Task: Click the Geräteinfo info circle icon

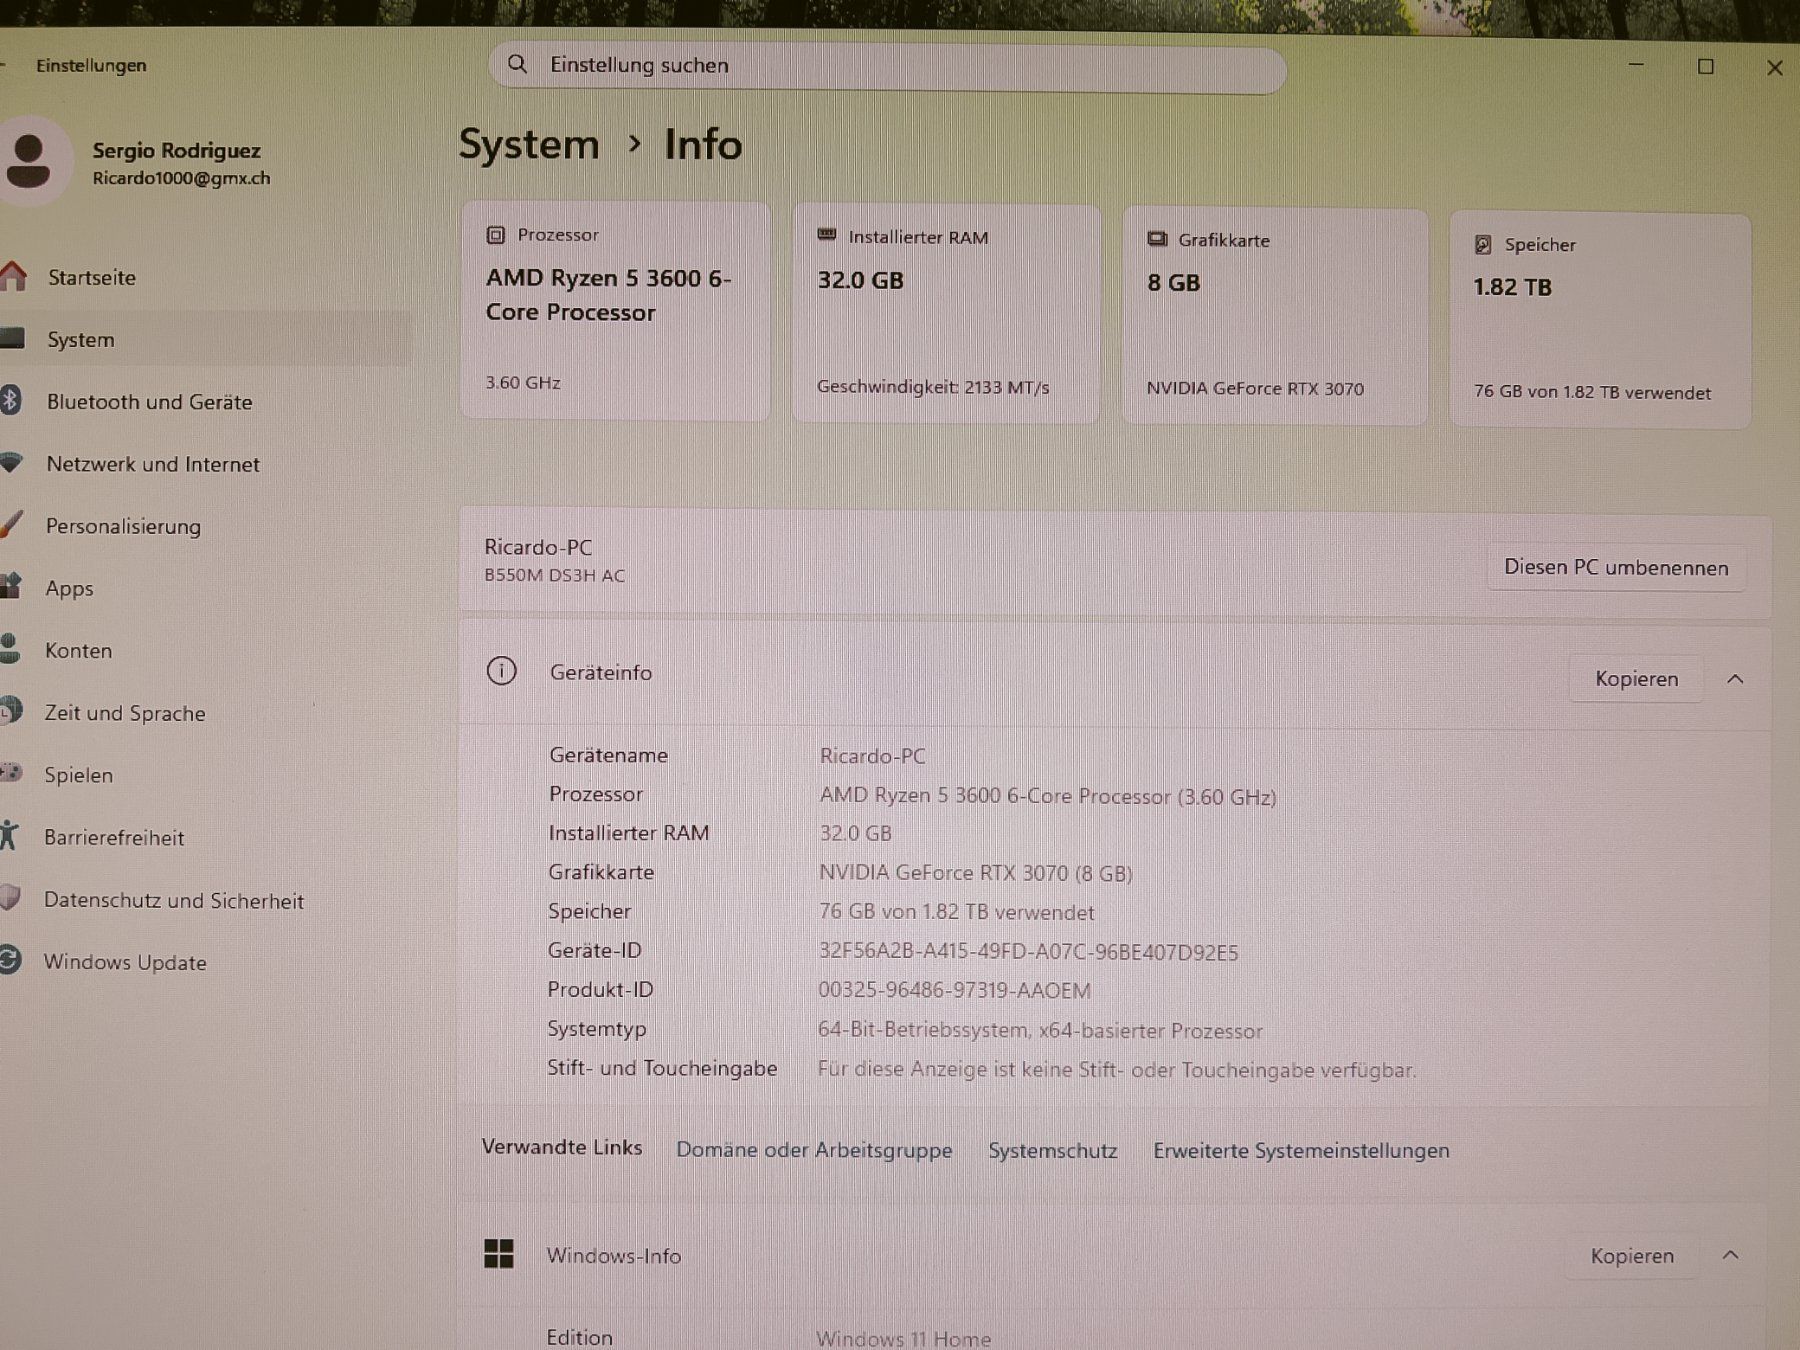Action: point(501,670)
